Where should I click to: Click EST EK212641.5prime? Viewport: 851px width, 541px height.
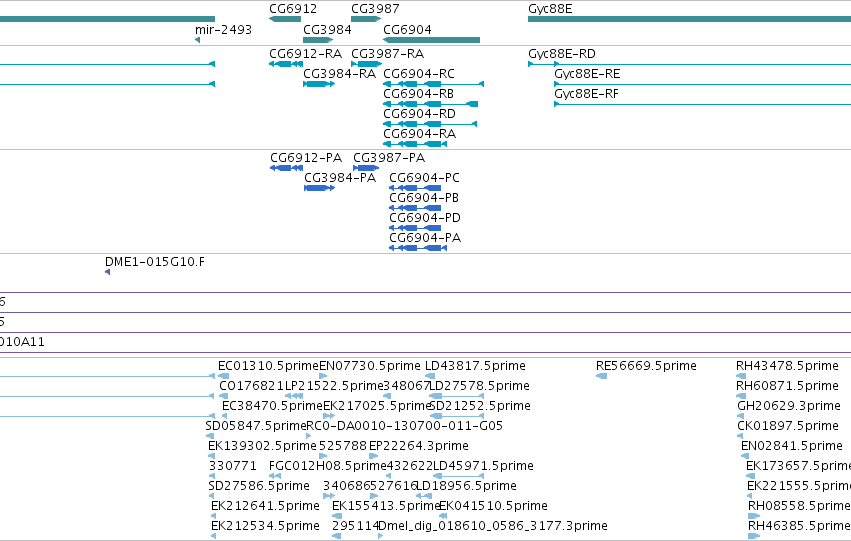265,507
